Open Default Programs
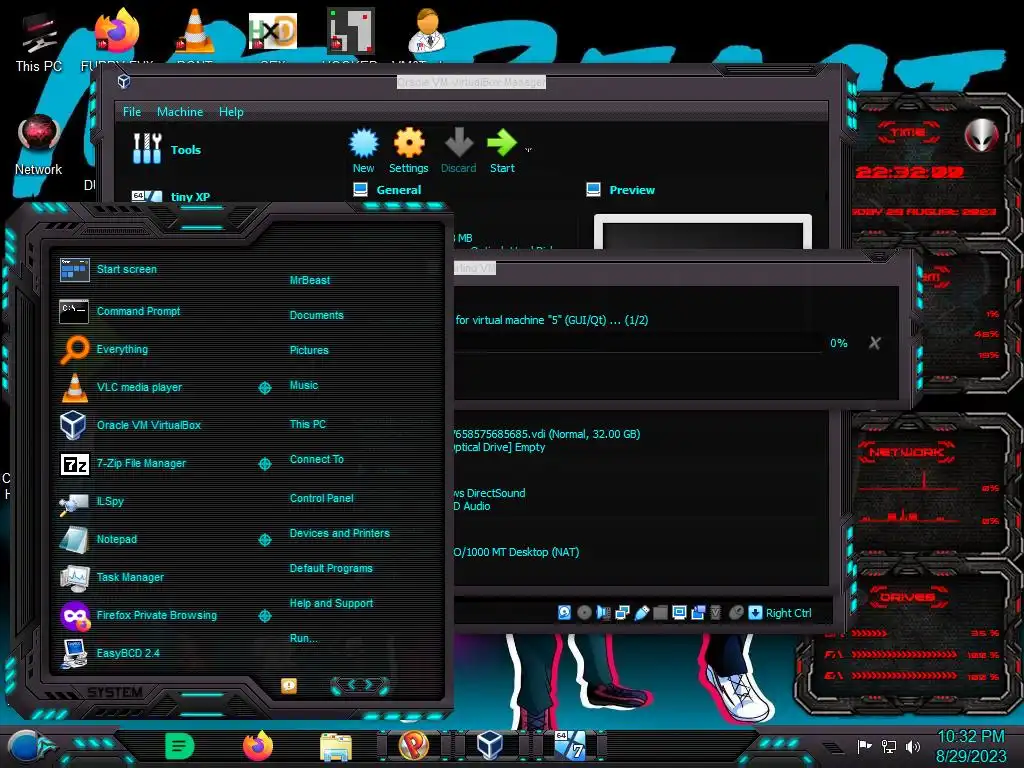The width and height of the screenshot is (1024, 768). point(331,568)
